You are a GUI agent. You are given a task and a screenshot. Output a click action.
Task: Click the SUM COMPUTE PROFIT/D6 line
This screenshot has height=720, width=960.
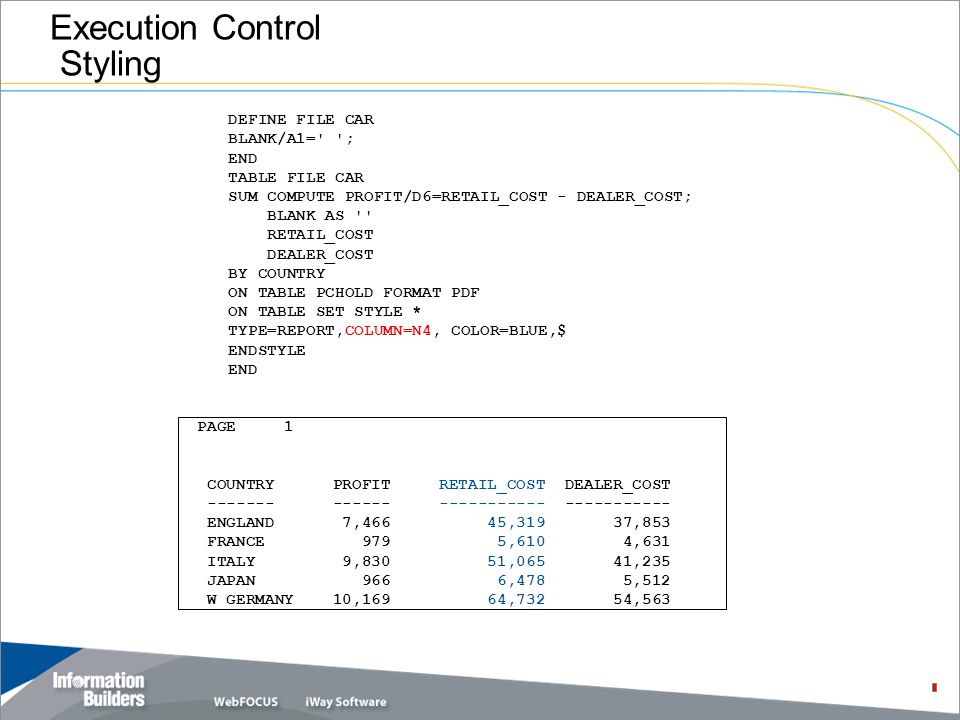click(x=460, y=197)
